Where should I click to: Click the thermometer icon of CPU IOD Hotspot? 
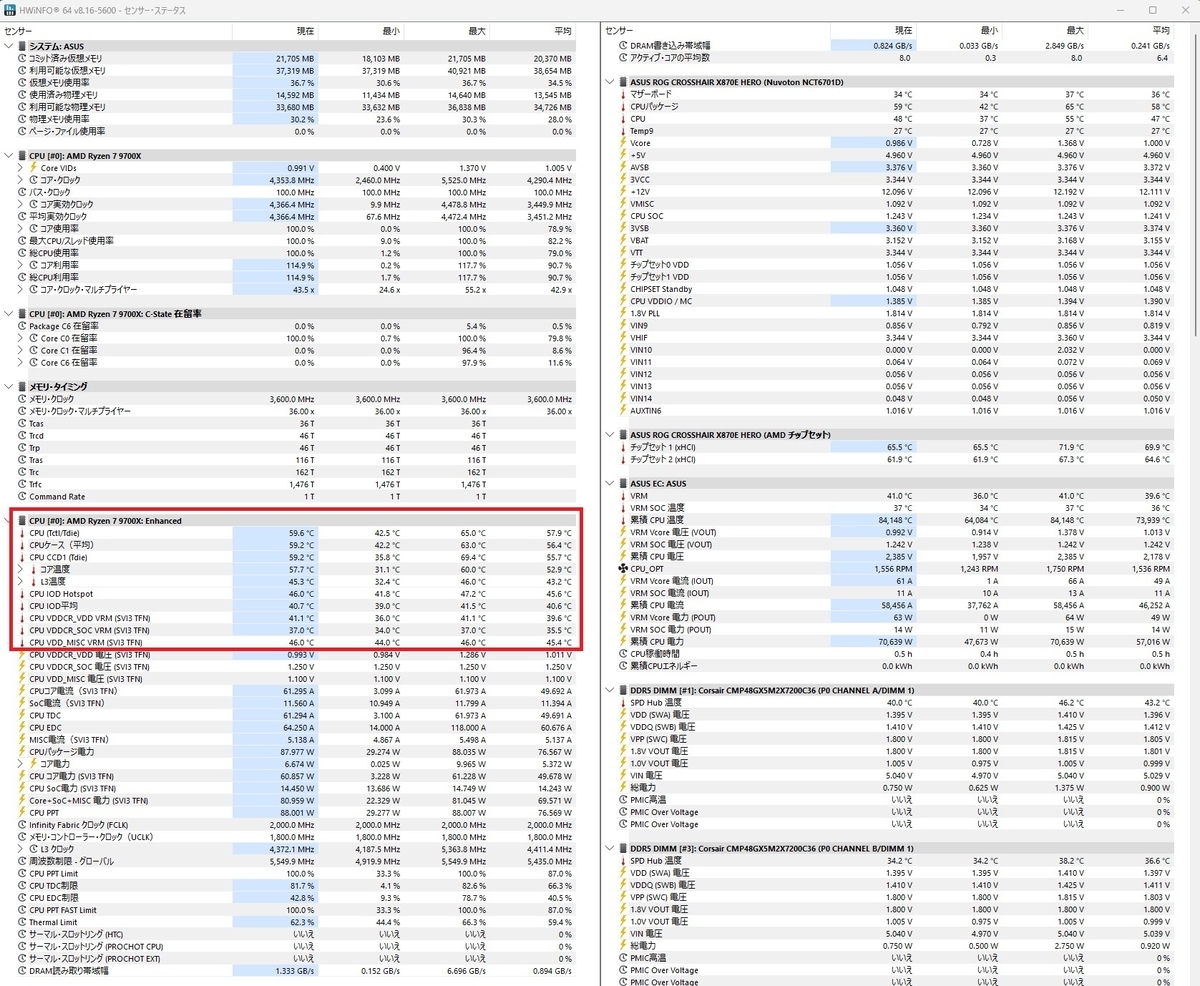[23, 594]
